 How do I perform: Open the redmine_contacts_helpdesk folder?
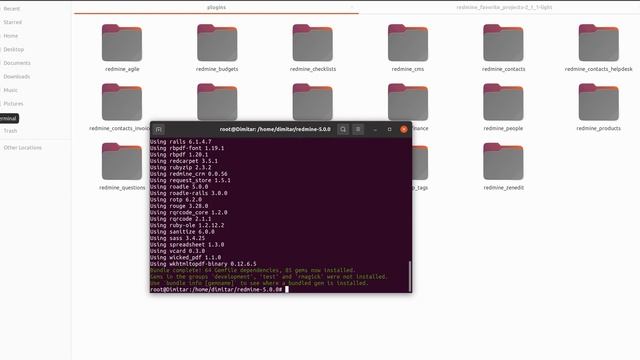pyautogui.click(x=599, y=43)
